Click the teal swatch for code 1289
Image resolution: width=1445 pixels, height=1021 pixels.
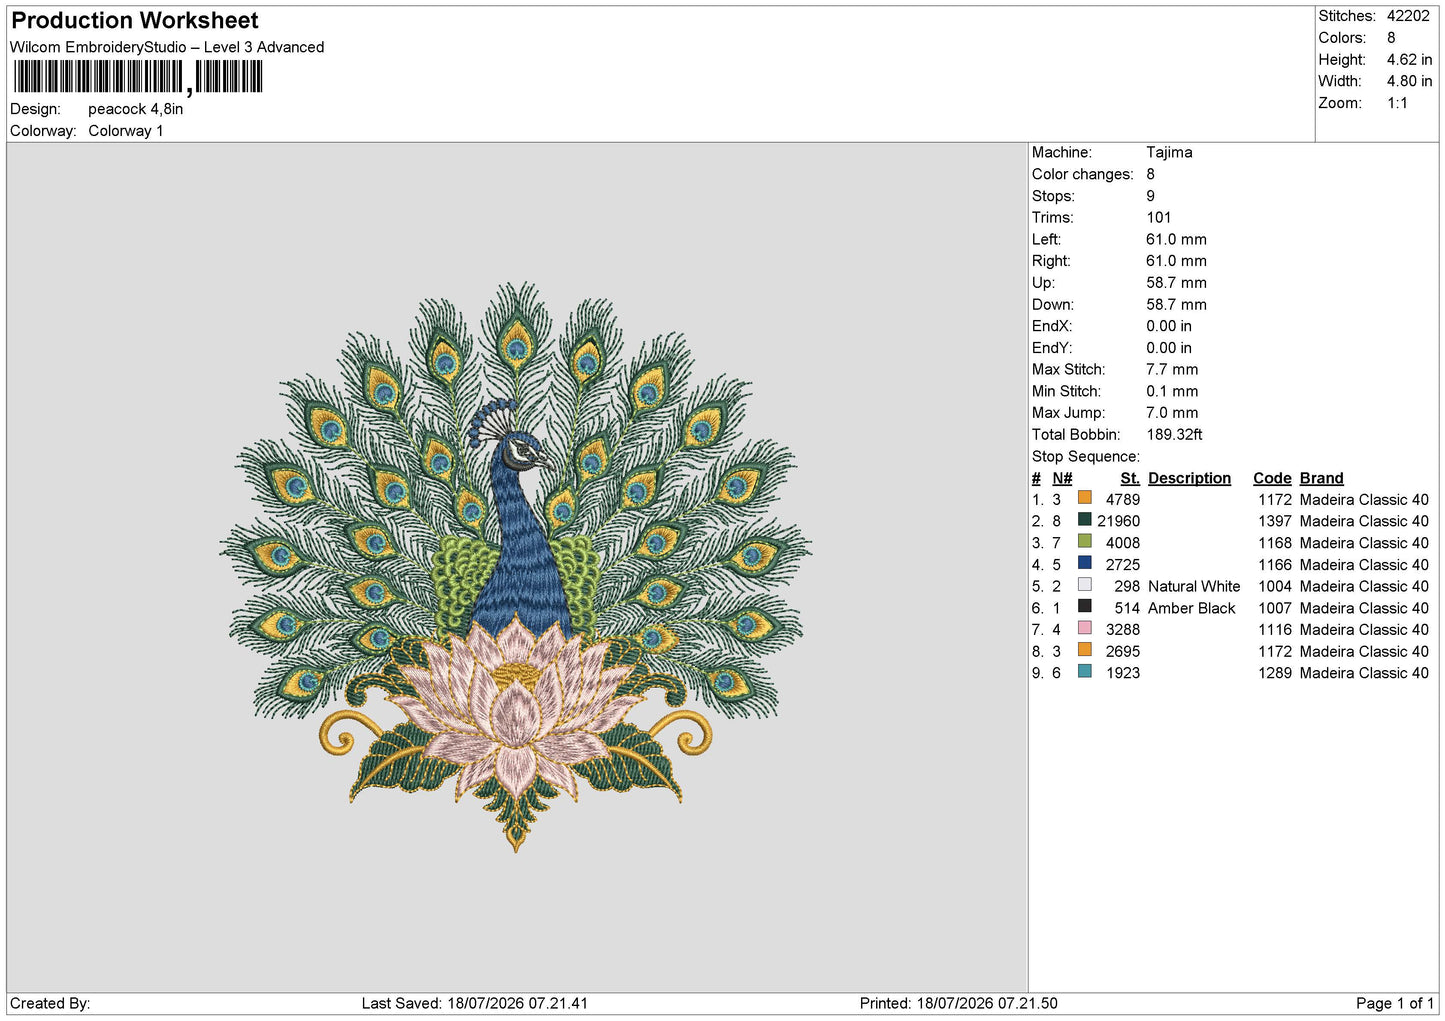[x=1085, y=672]
